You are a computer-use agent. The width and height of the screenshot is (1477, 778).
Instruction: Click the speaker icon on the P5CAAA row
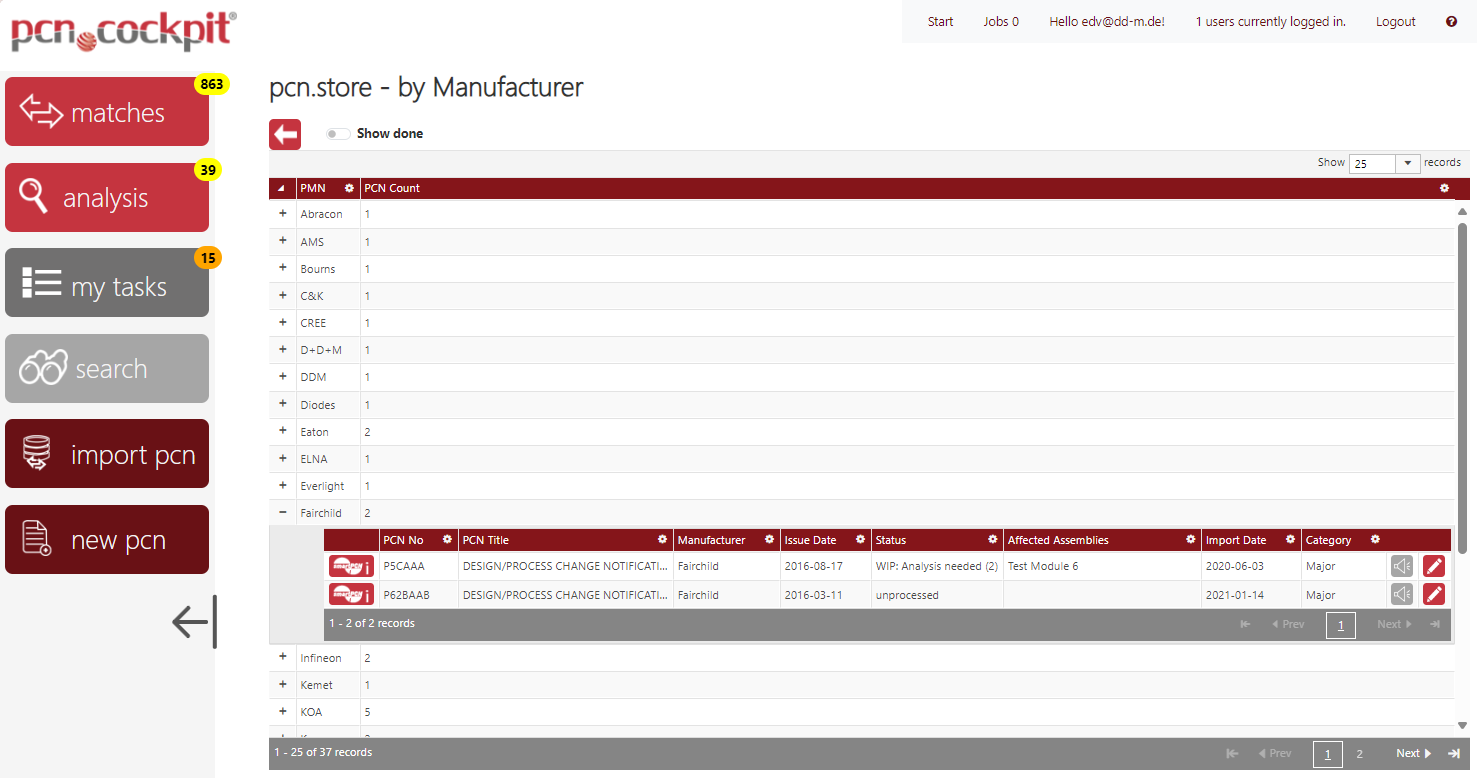pos(1401,565)
